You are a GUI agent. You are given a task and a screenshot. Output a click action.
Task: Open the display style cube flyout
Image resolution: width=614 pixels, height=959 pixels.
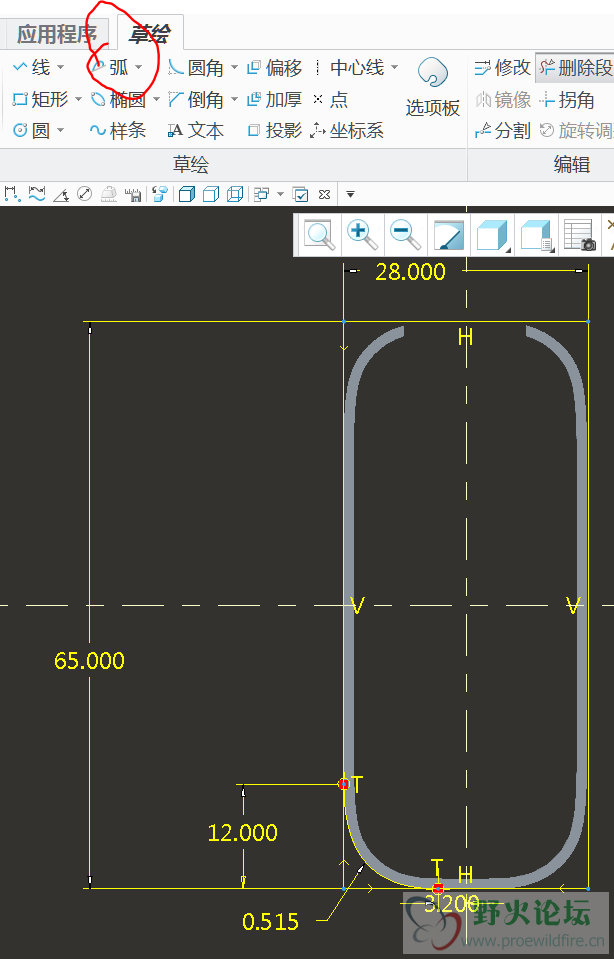pyautogui.click(x=493, y=235)
